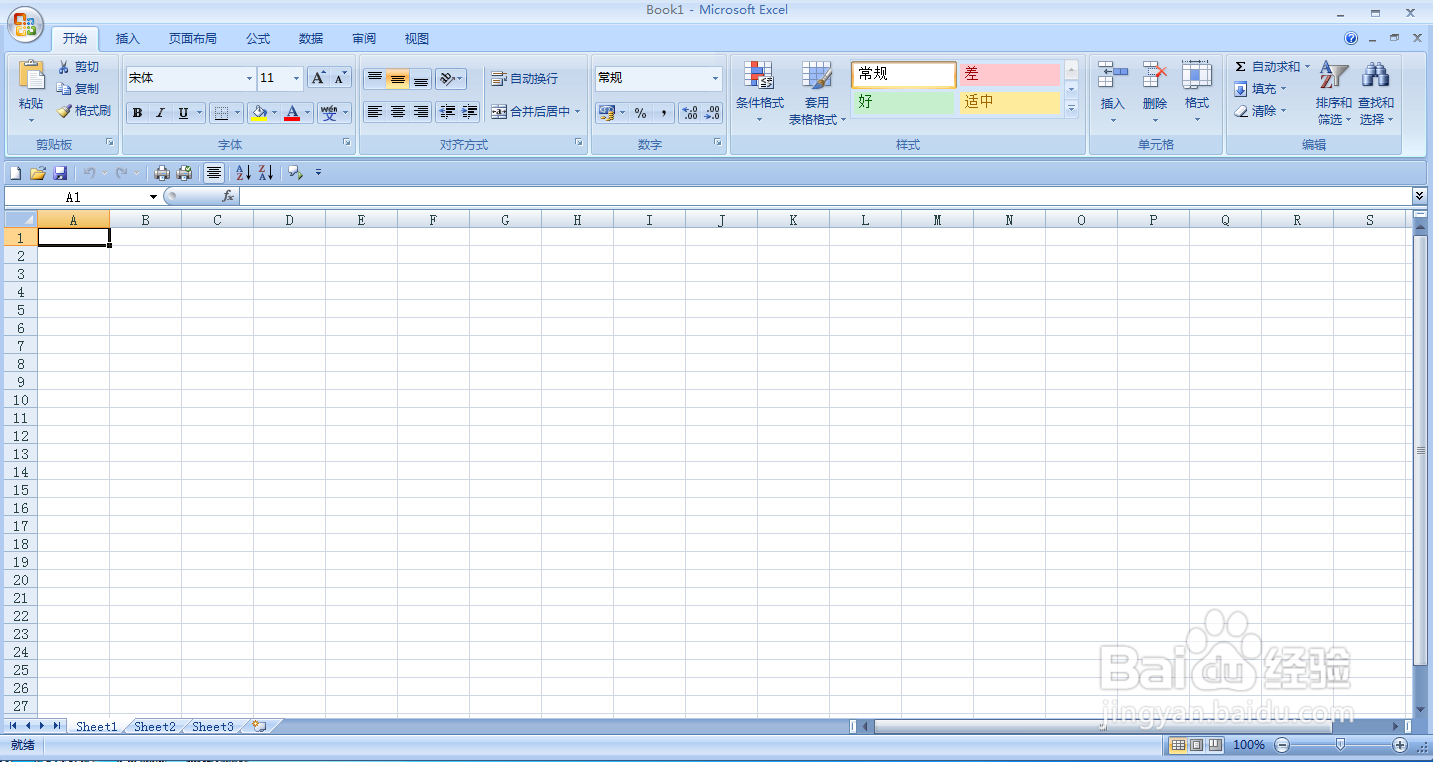This screenshot has height=762, width=1433.
Task: Click the increase decimal icon
Action: pyautogui.click(x=690, y=113)
